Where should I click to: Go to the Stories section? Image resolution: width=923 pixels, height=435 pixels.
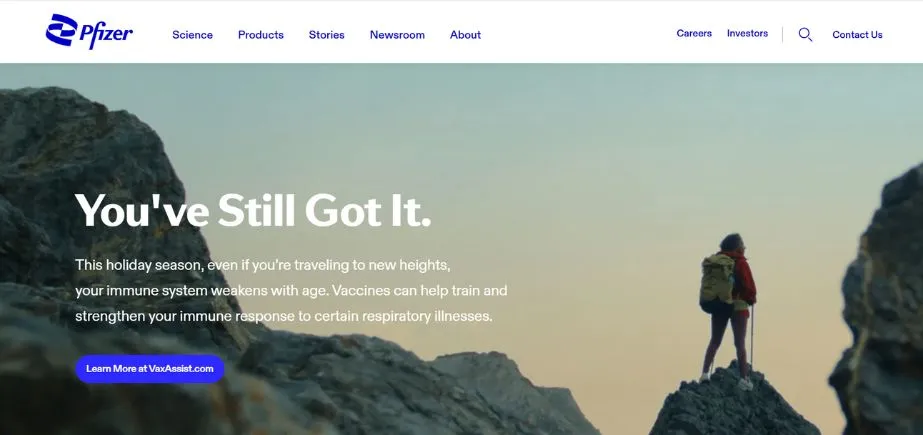click(x=327, y=35)
